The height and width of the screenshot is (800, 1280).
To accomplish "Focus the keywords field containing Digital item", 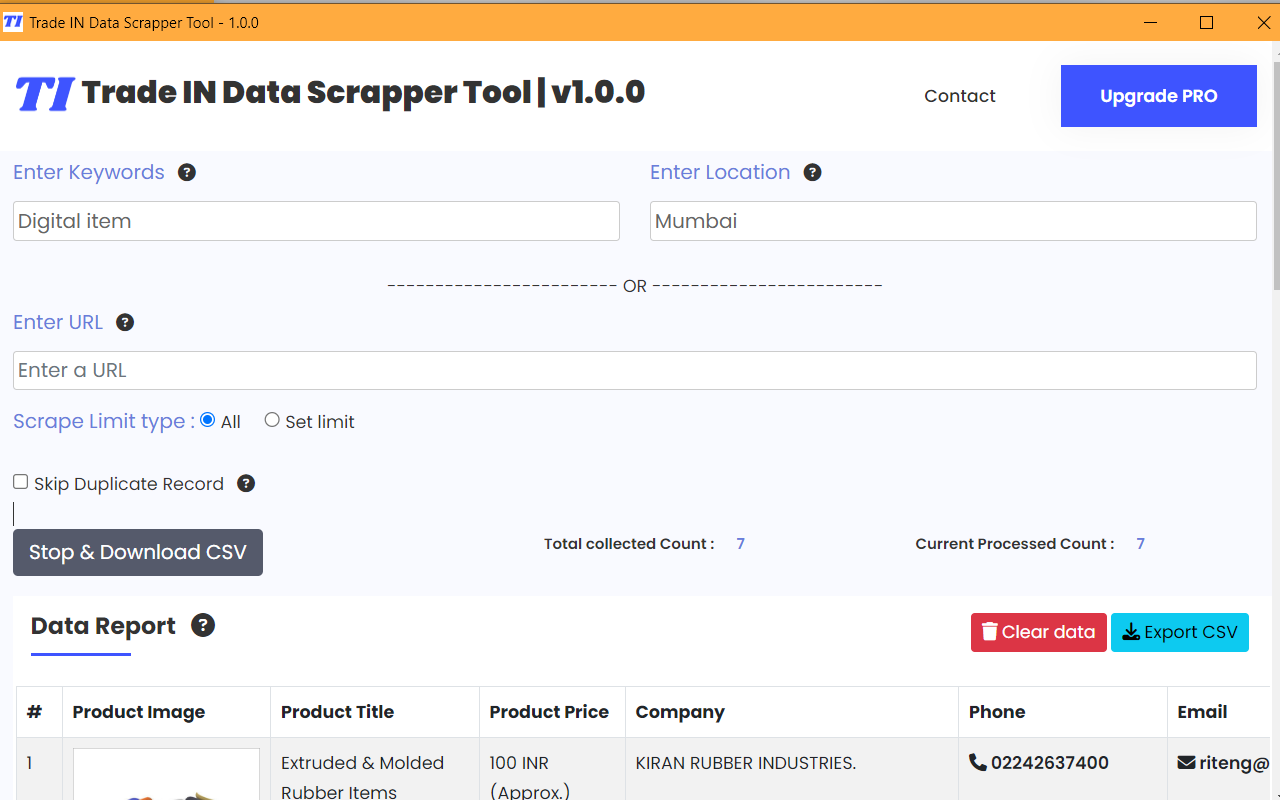I will pyautogui.click(x=316, y=221).
